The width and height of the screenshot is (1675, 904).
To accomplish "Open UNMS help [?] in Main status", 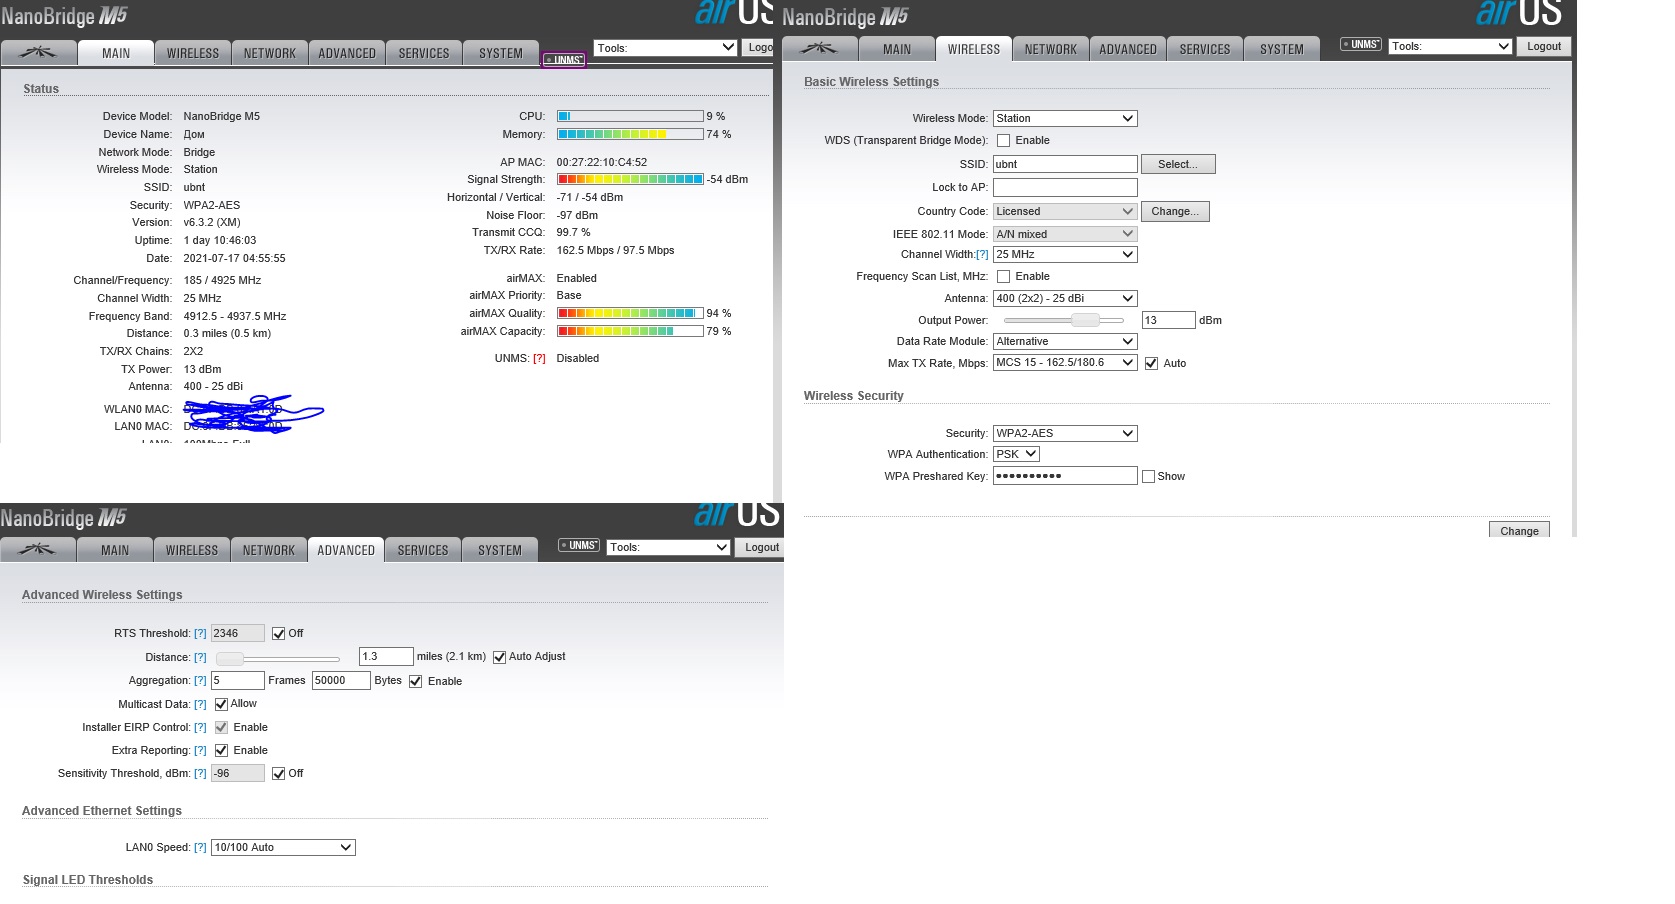I will [539, 358].
